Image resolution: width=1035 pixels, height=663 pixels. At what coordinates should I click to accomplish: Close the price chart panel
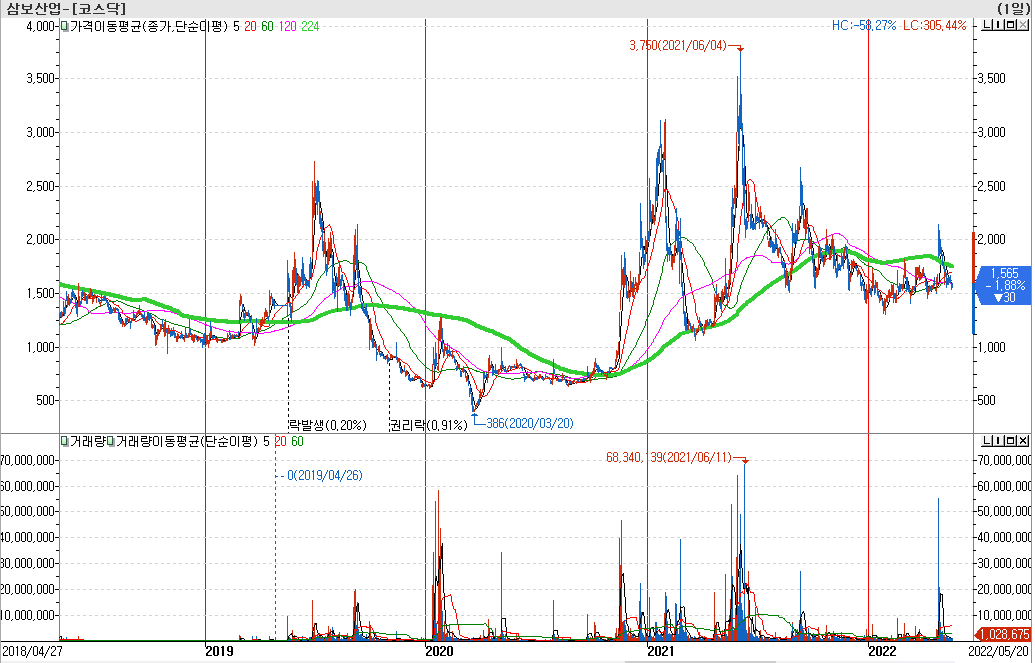1022,26
